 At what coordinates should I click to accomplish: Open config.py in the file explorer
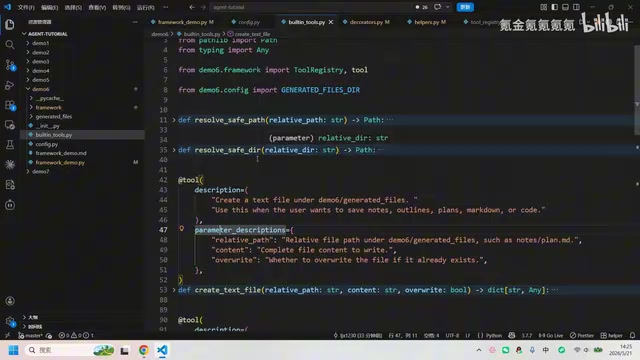(47, 144)
